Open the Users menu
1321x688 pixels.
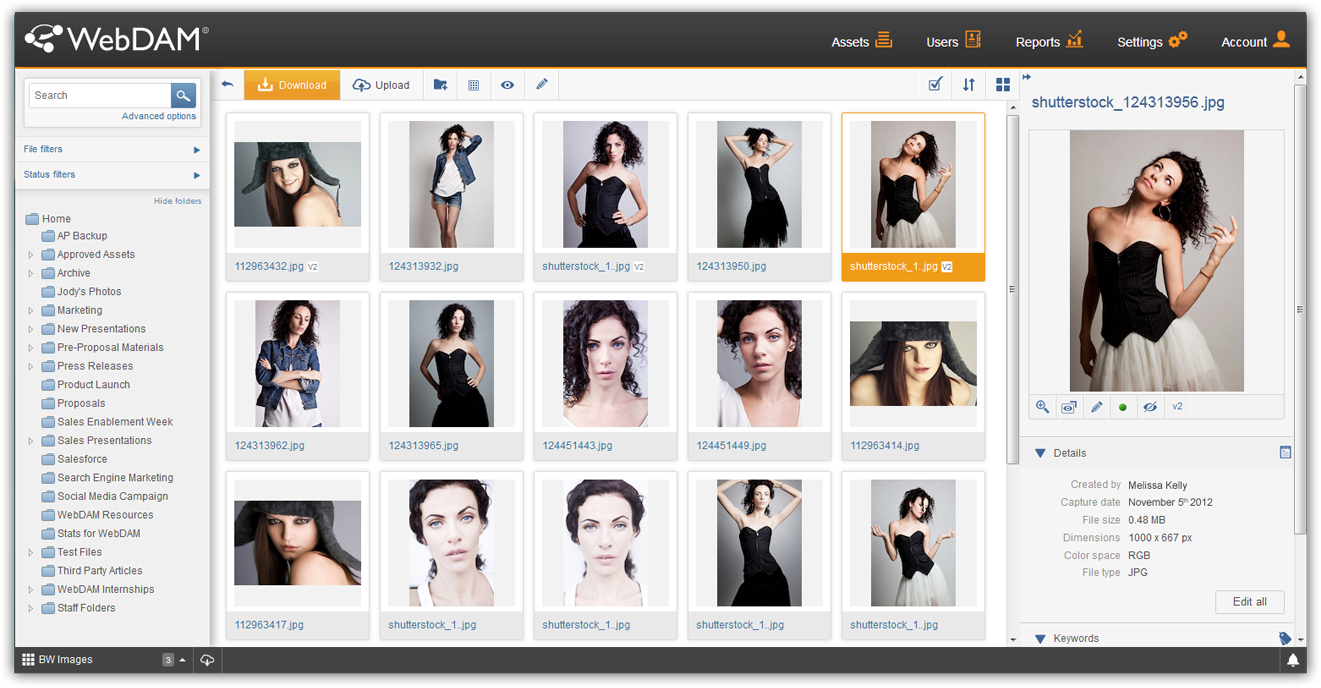tap(953, 41)
